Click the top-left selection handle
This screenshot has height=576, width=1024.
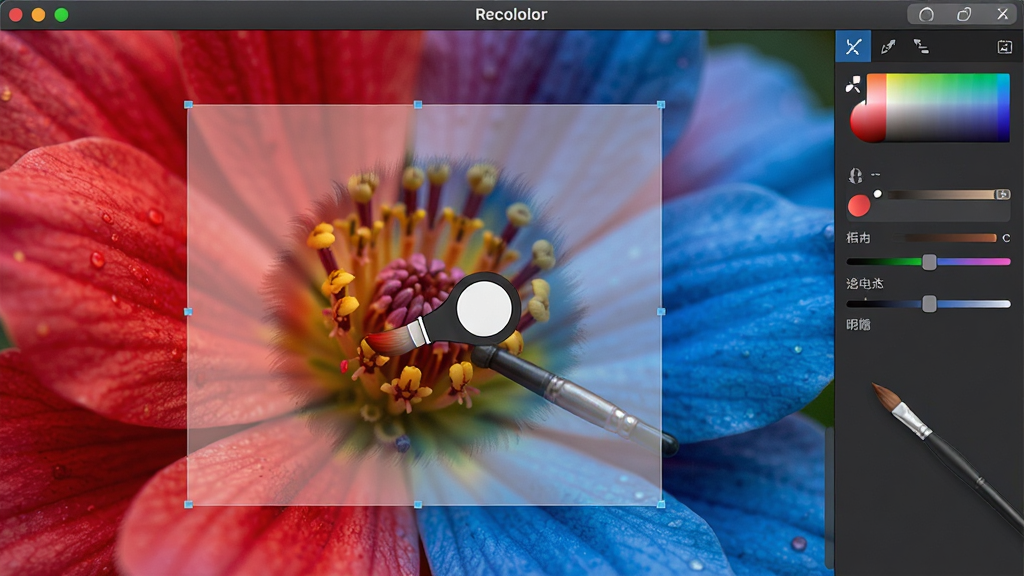pyautogui.click(x=189, y=104)
